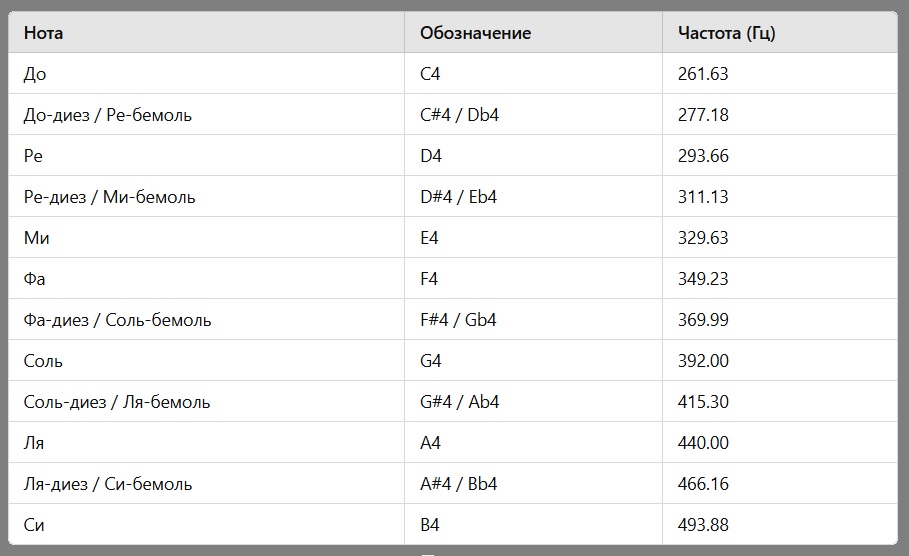
Task: Click the F#4 / Gb4 designation cell
Action: 533,319
